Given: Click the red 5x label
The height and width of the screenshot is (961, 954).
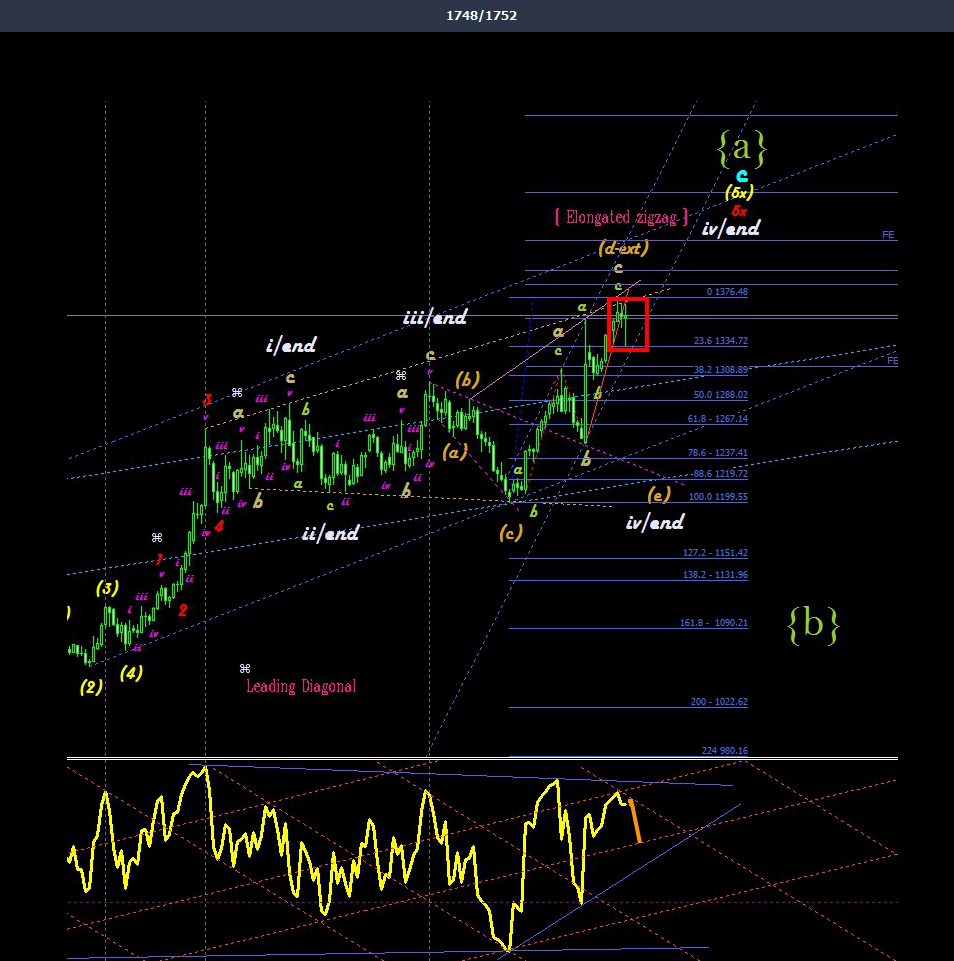Looking at the screenshot, I should (x=739, y=211).
